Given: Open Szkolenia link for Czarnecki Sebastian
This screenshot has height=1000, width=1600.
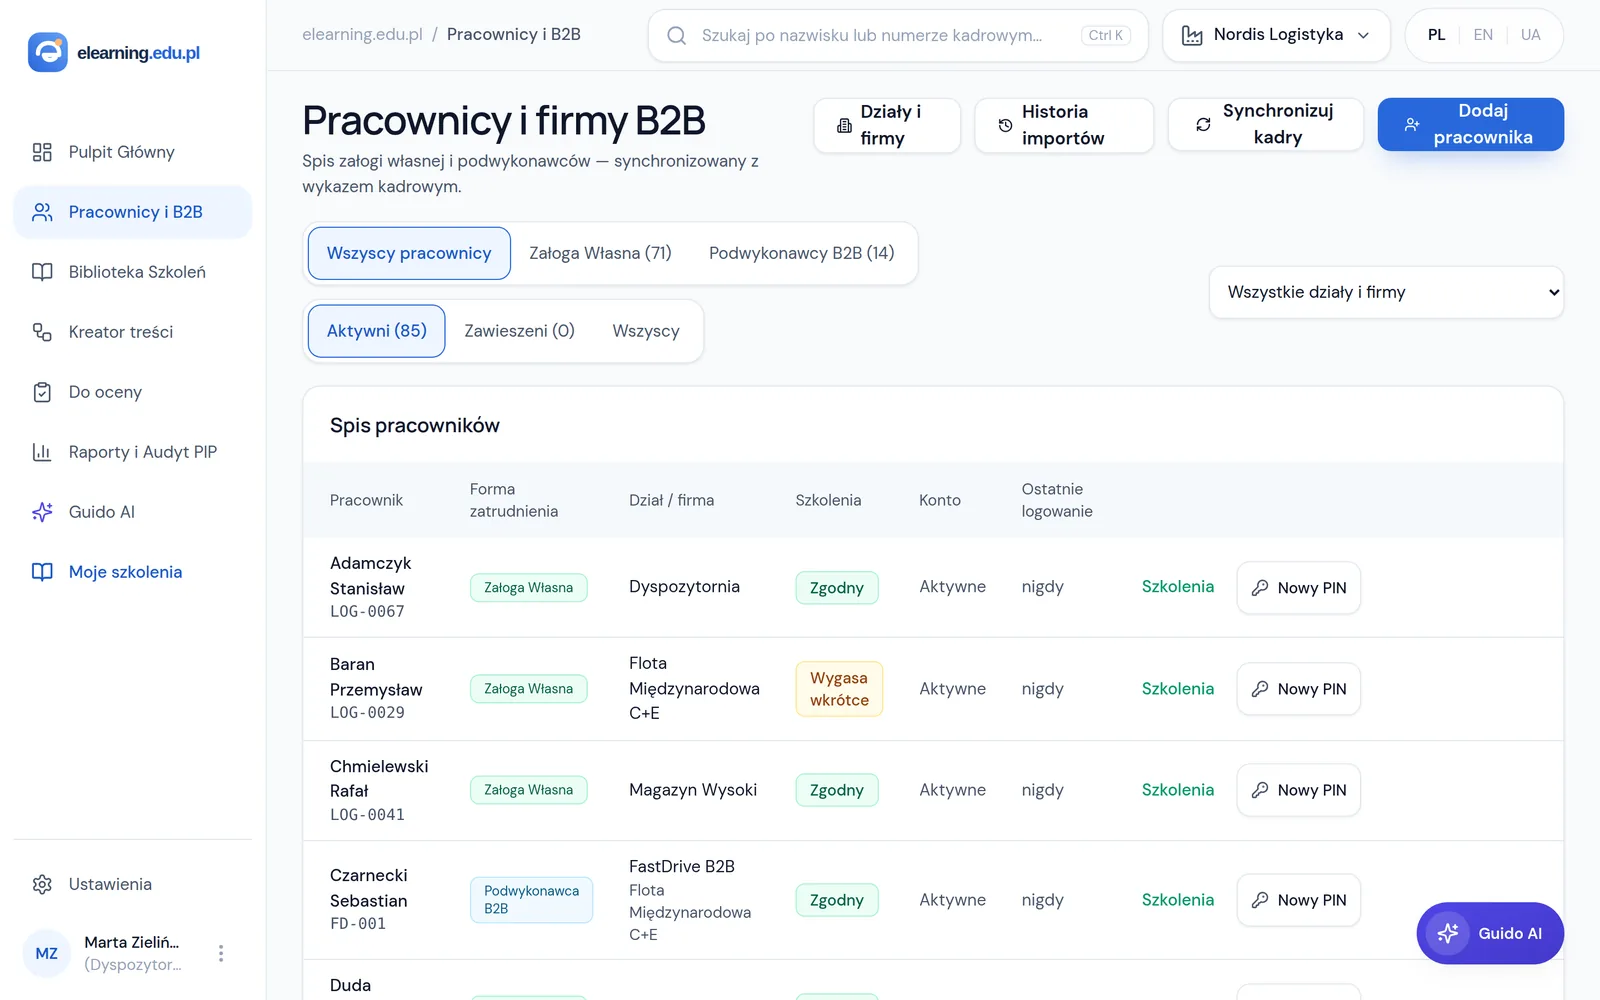Looking at the screenshot, I should [x=1178, y=900].
